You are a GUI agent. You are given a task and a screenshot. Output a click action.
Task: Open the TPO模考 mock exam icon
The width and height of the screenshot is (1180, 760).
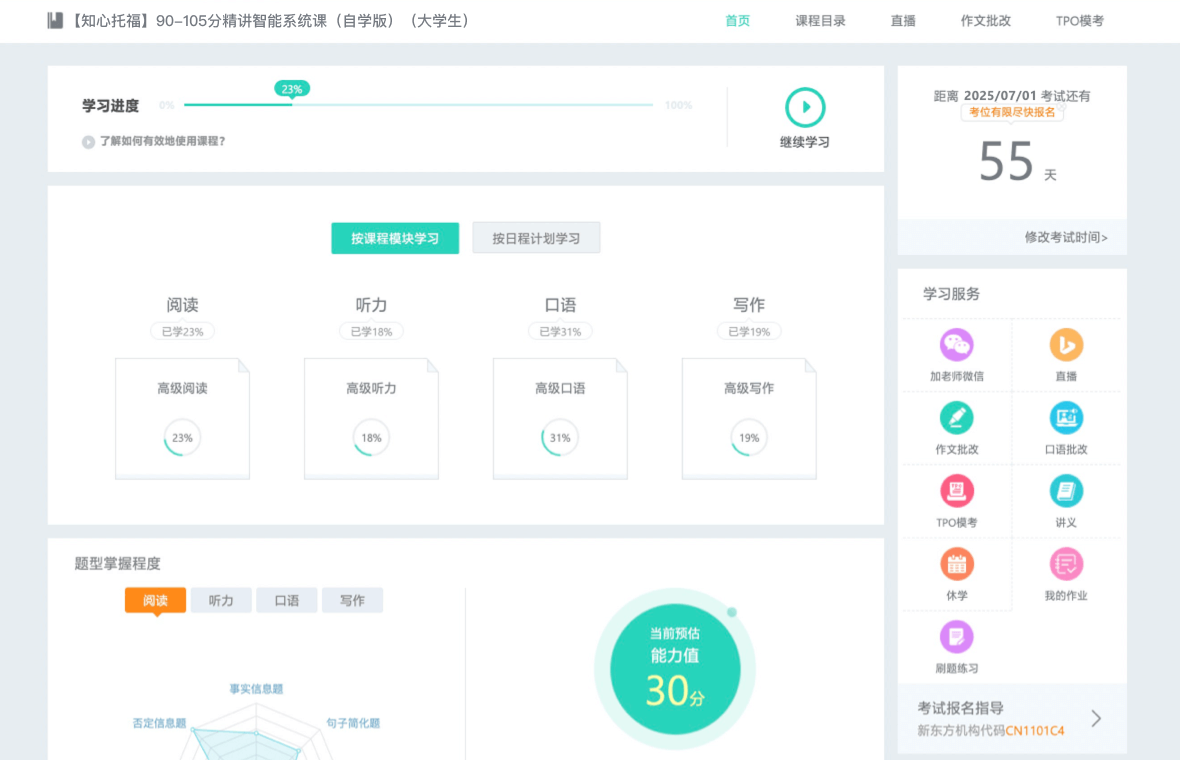956,491
